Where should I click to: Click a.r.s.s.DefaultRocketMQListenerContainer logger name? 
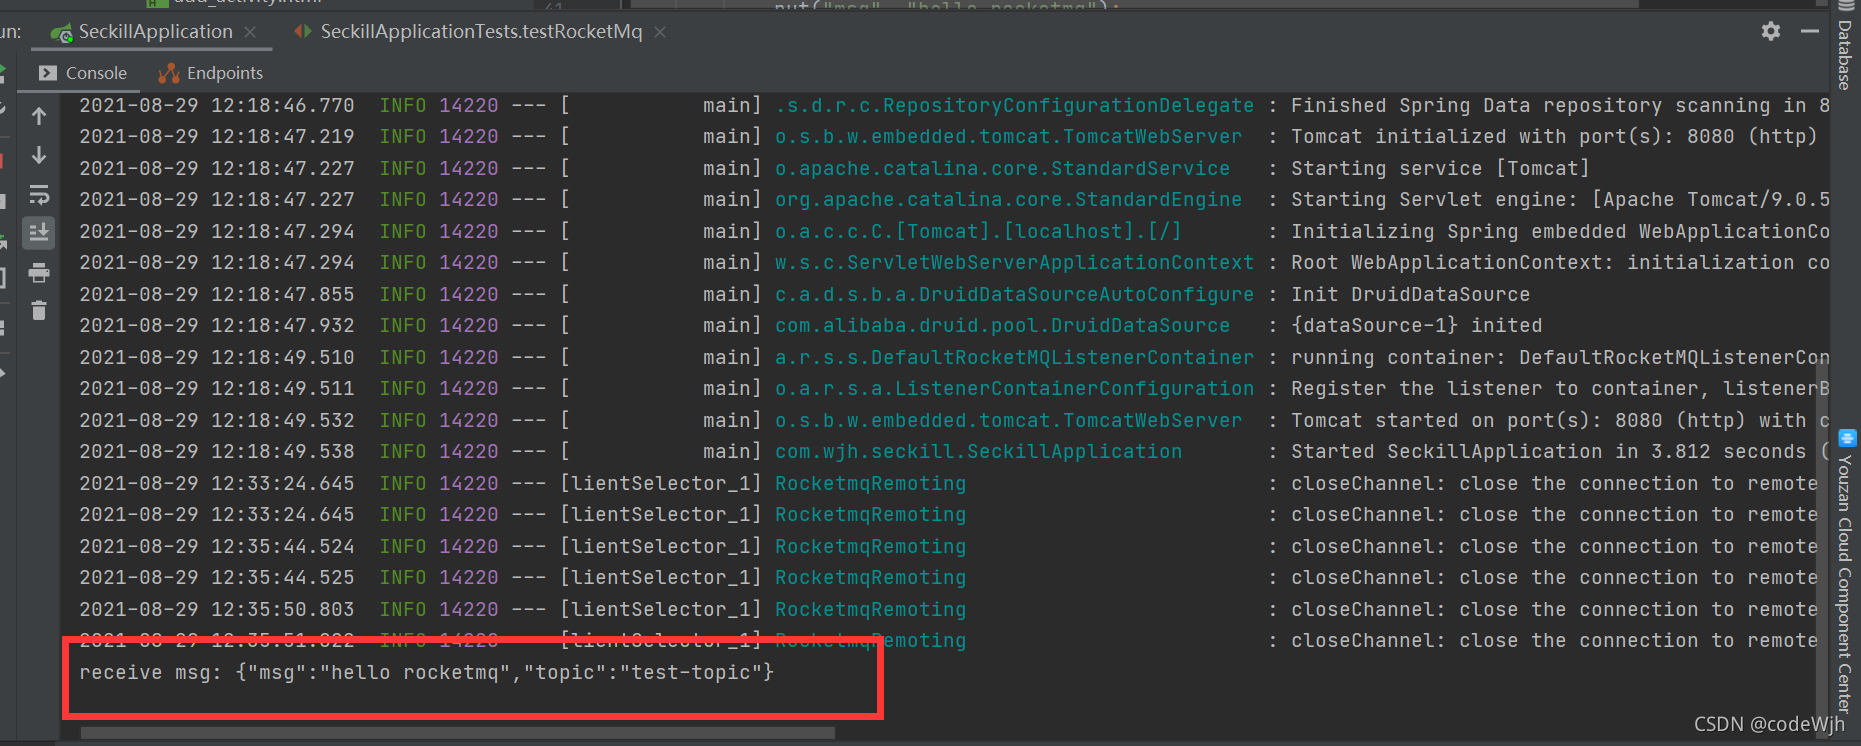(x=1014, y=358)
